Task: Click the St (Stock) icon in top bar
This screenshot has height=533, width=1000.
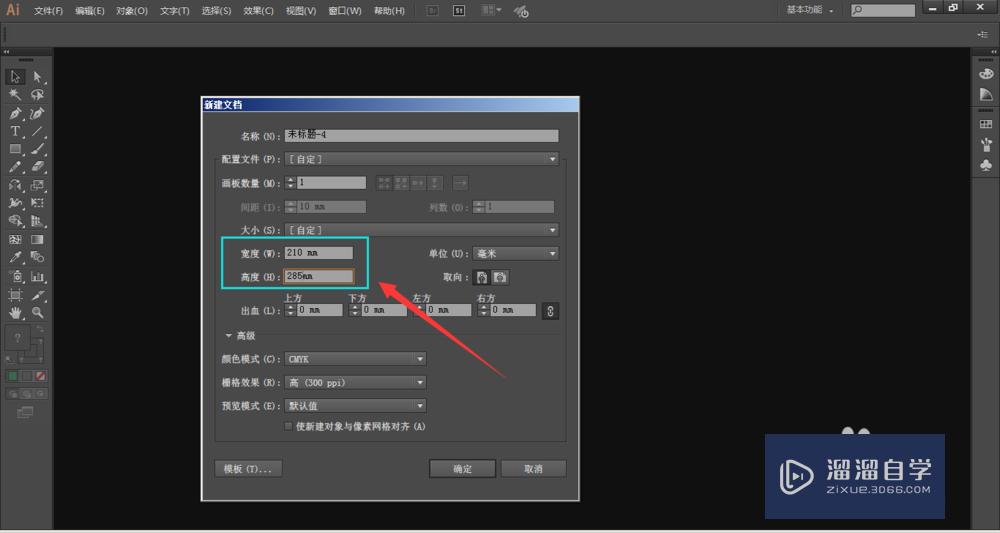Action: [459, 11]
